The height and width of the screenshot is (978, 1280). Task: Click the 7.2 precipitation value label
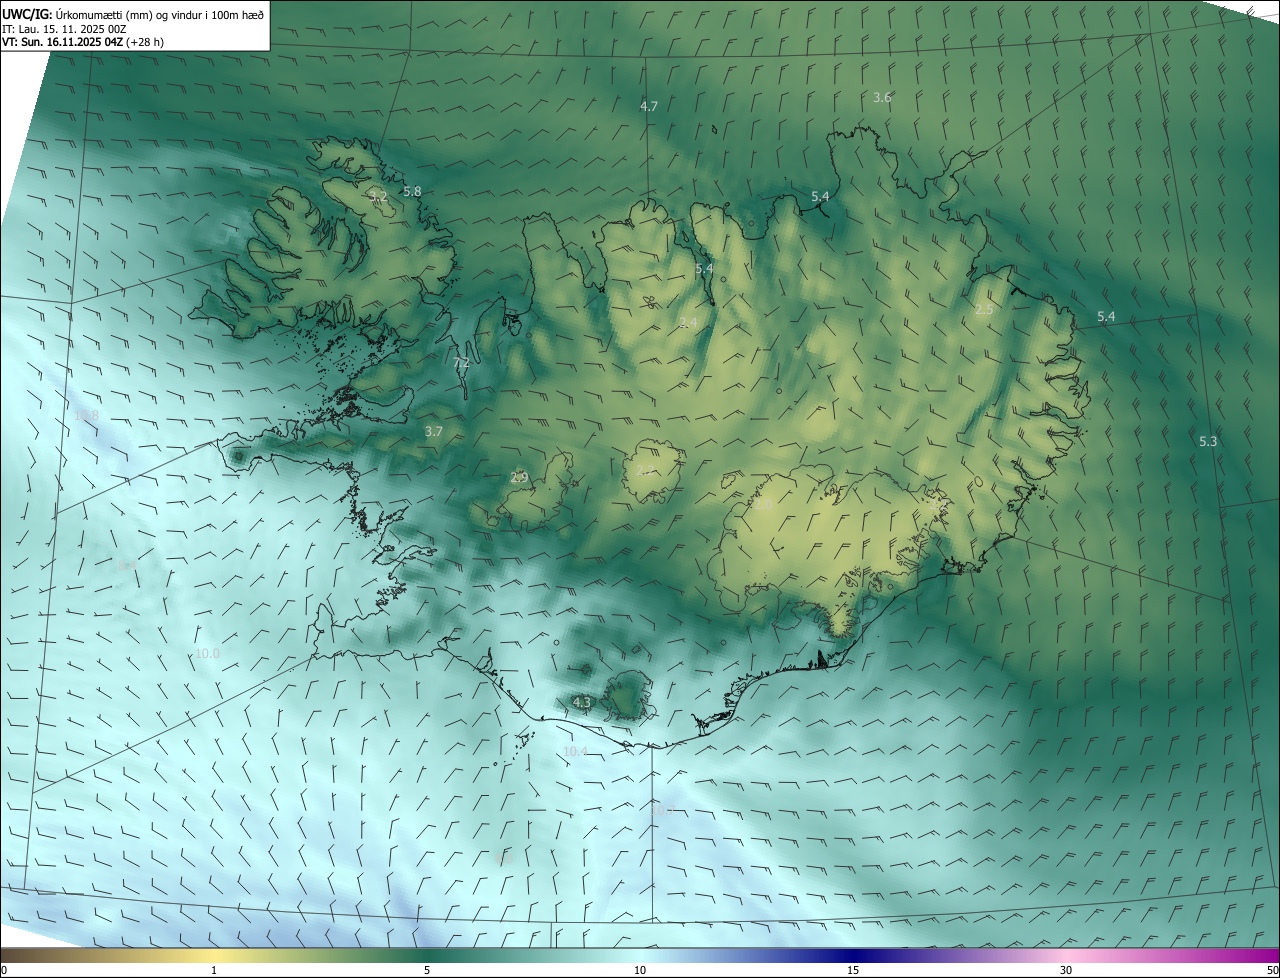[461, 363]
